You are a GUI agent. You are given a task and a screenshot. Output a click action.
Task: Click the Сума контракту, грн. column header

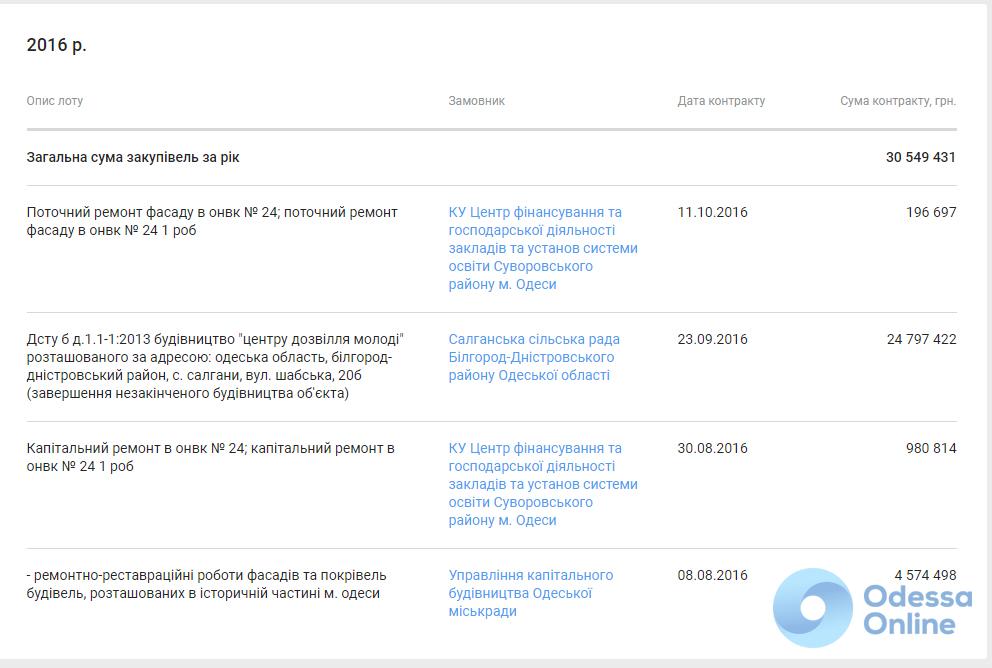(x=897, y=101)
